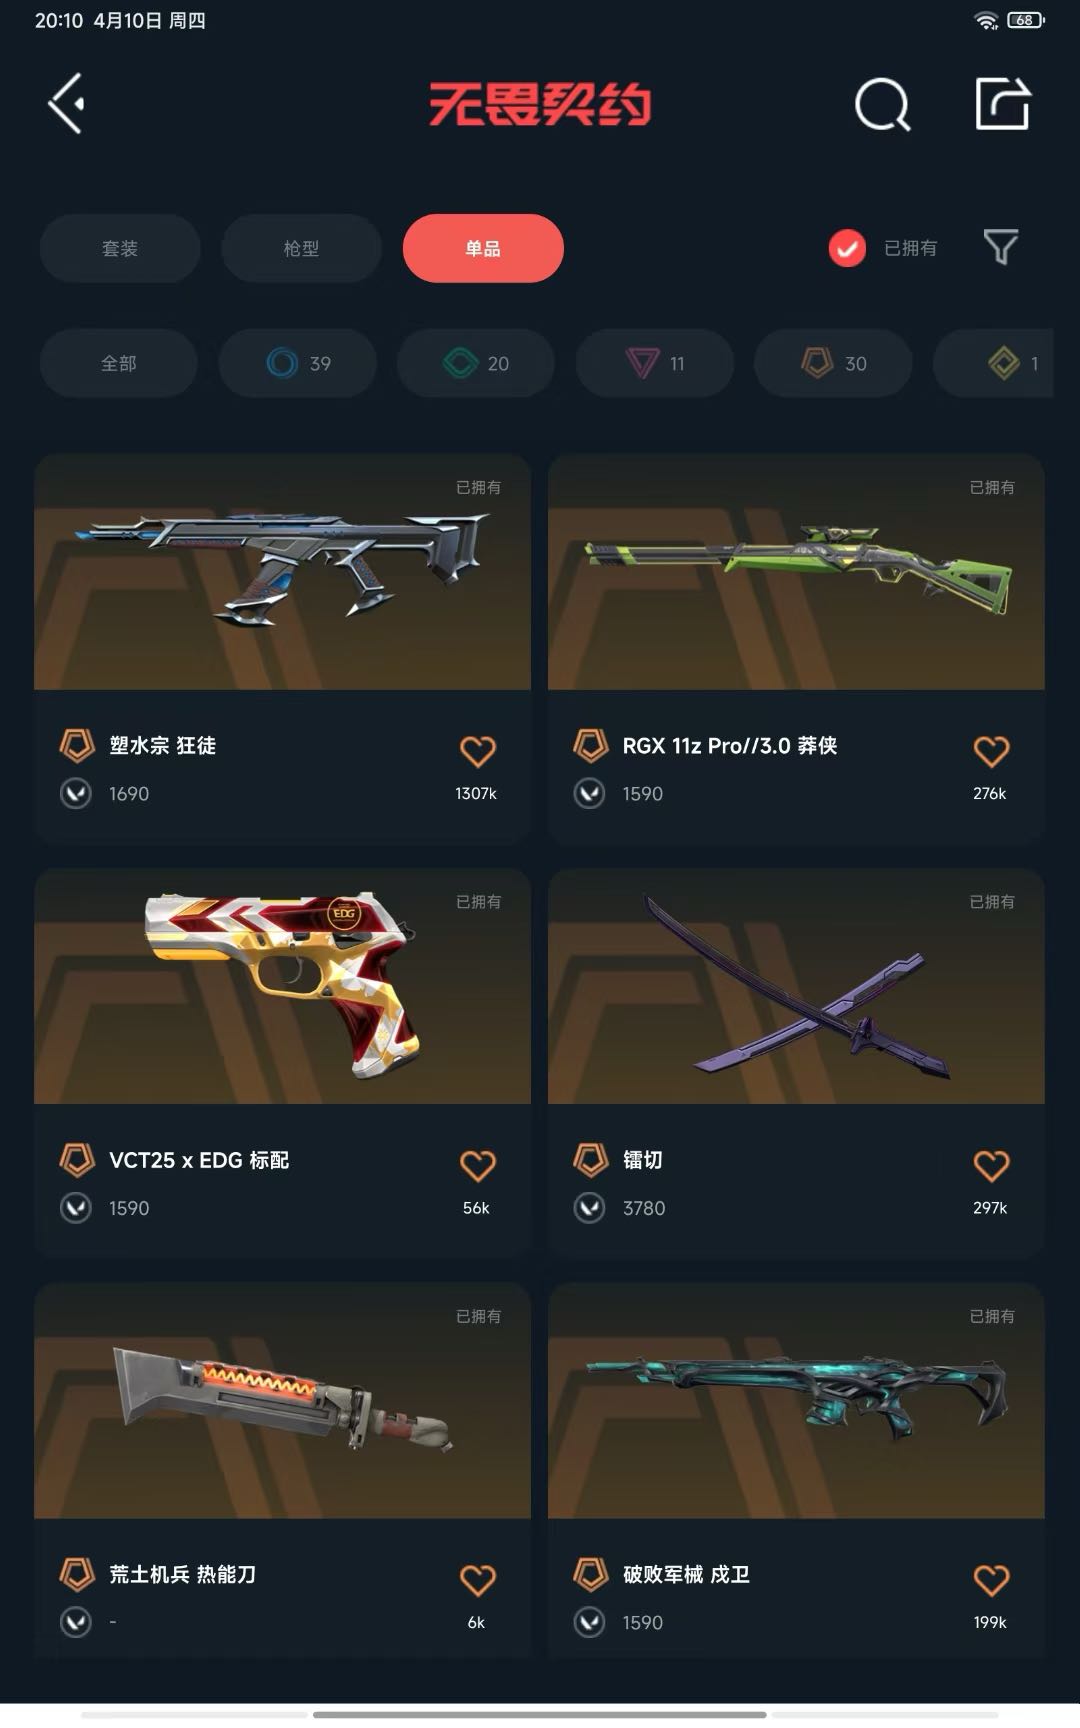Open the 镭切 sword thumbnail
The height and width of the screenshot is (1728, 1080).
pyautogui.click(x=796, y=987)
